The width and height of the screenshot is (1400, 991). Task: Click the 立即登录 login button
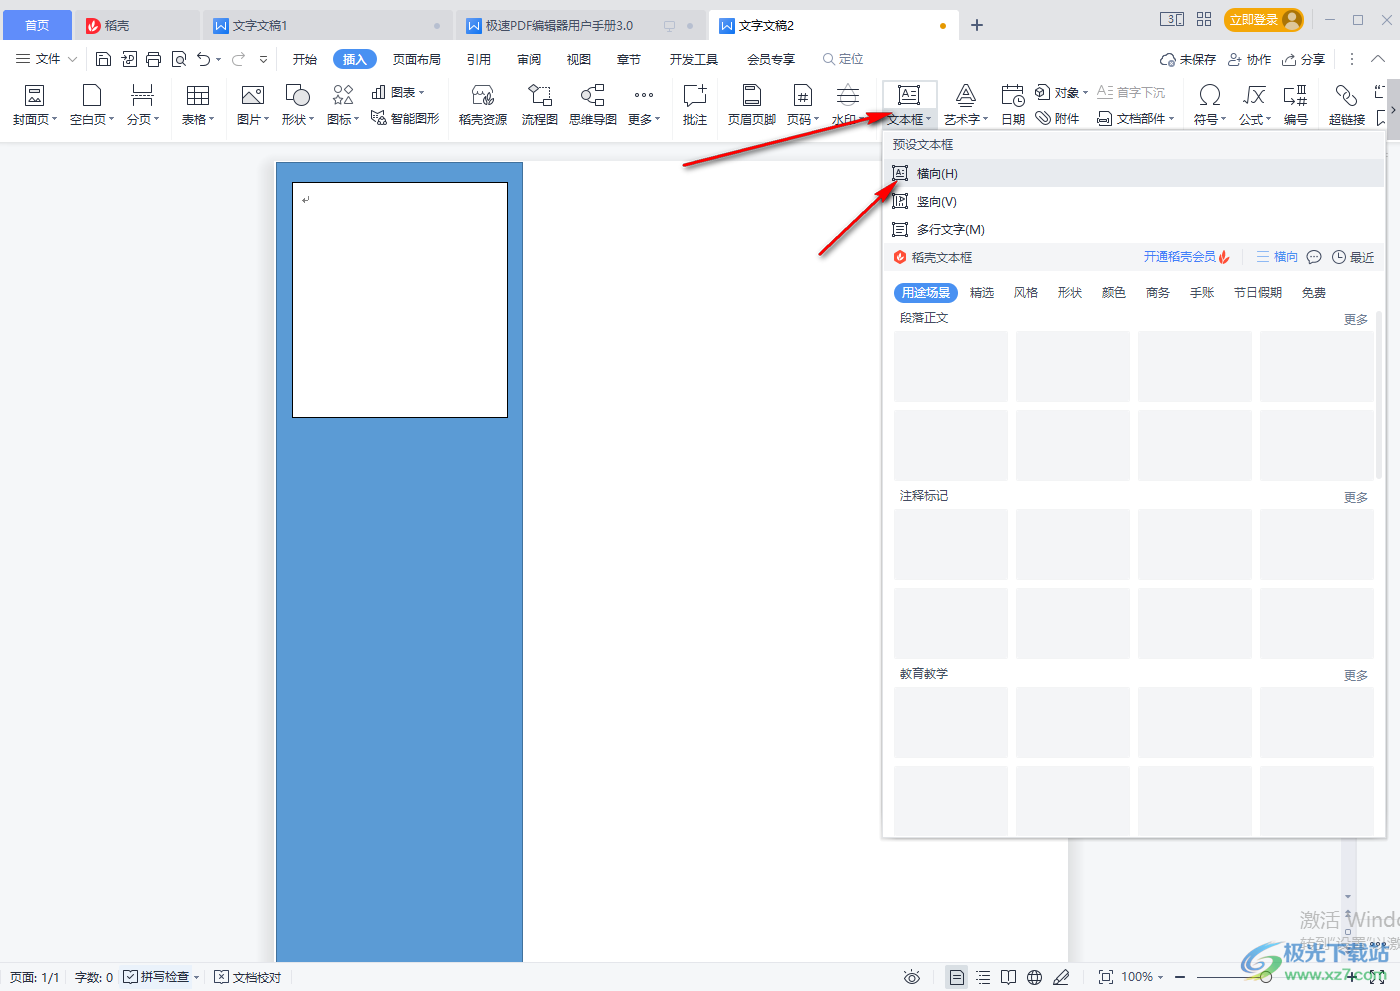point(1264,20)
